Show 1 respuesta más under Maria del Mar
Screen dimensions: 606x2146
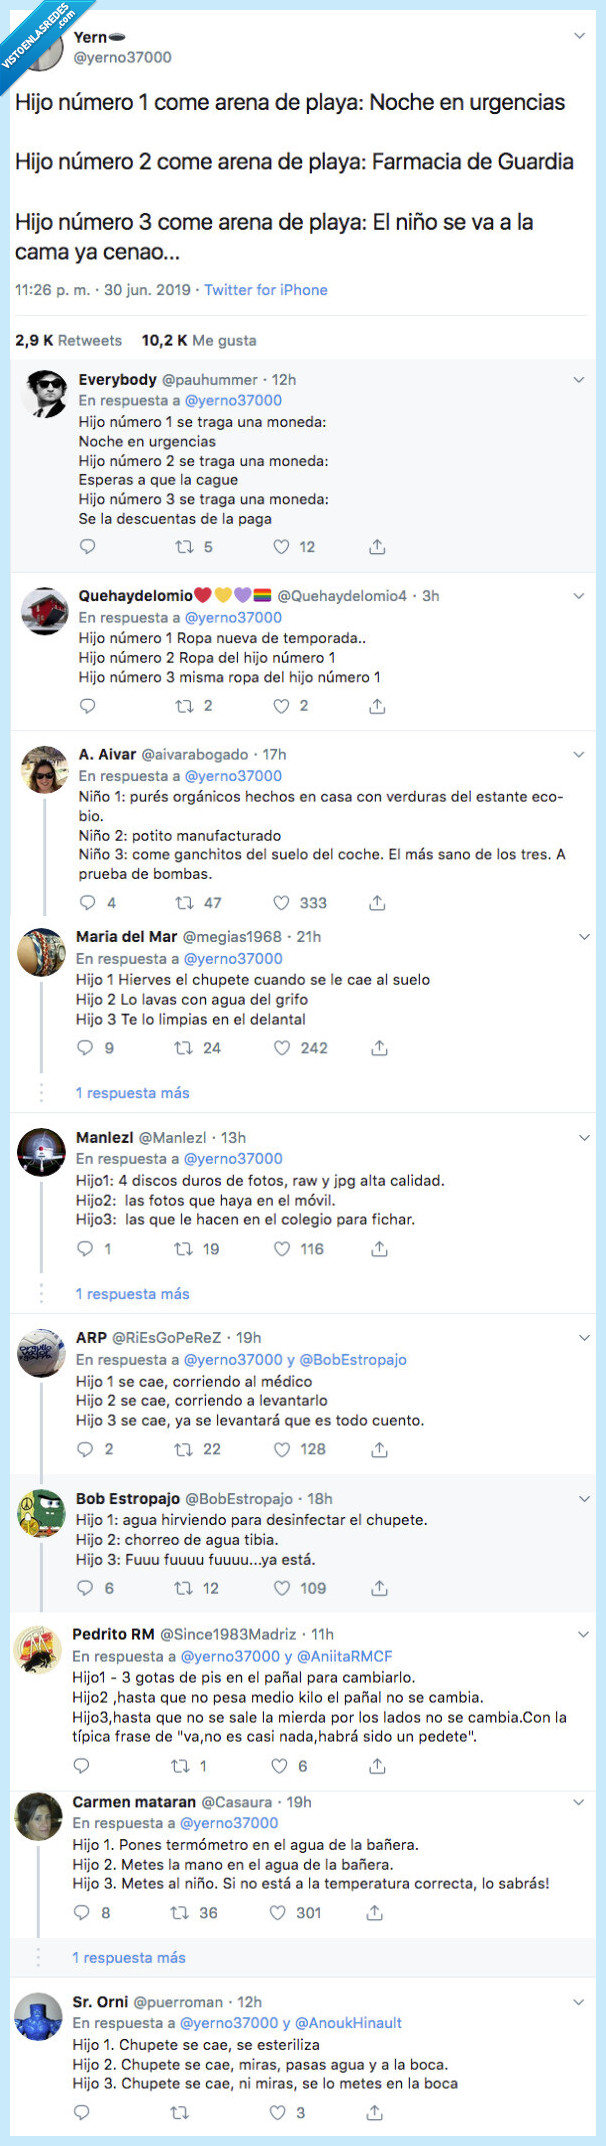pos(132,1093)
